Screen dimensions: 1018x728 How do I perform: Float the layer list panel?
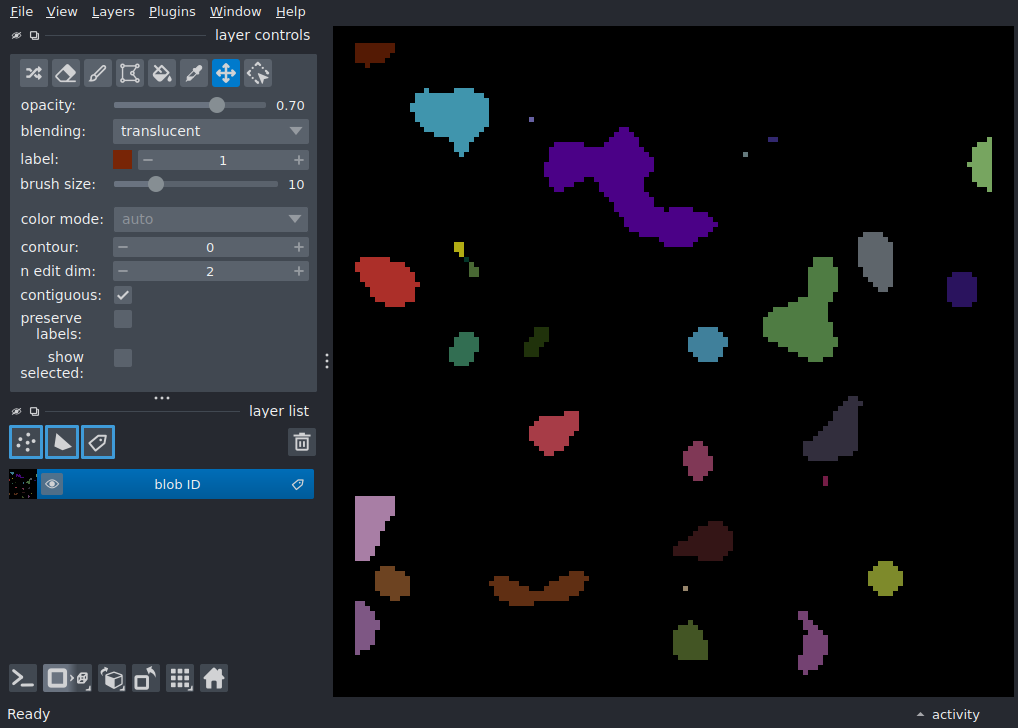[x=34, y=412]
